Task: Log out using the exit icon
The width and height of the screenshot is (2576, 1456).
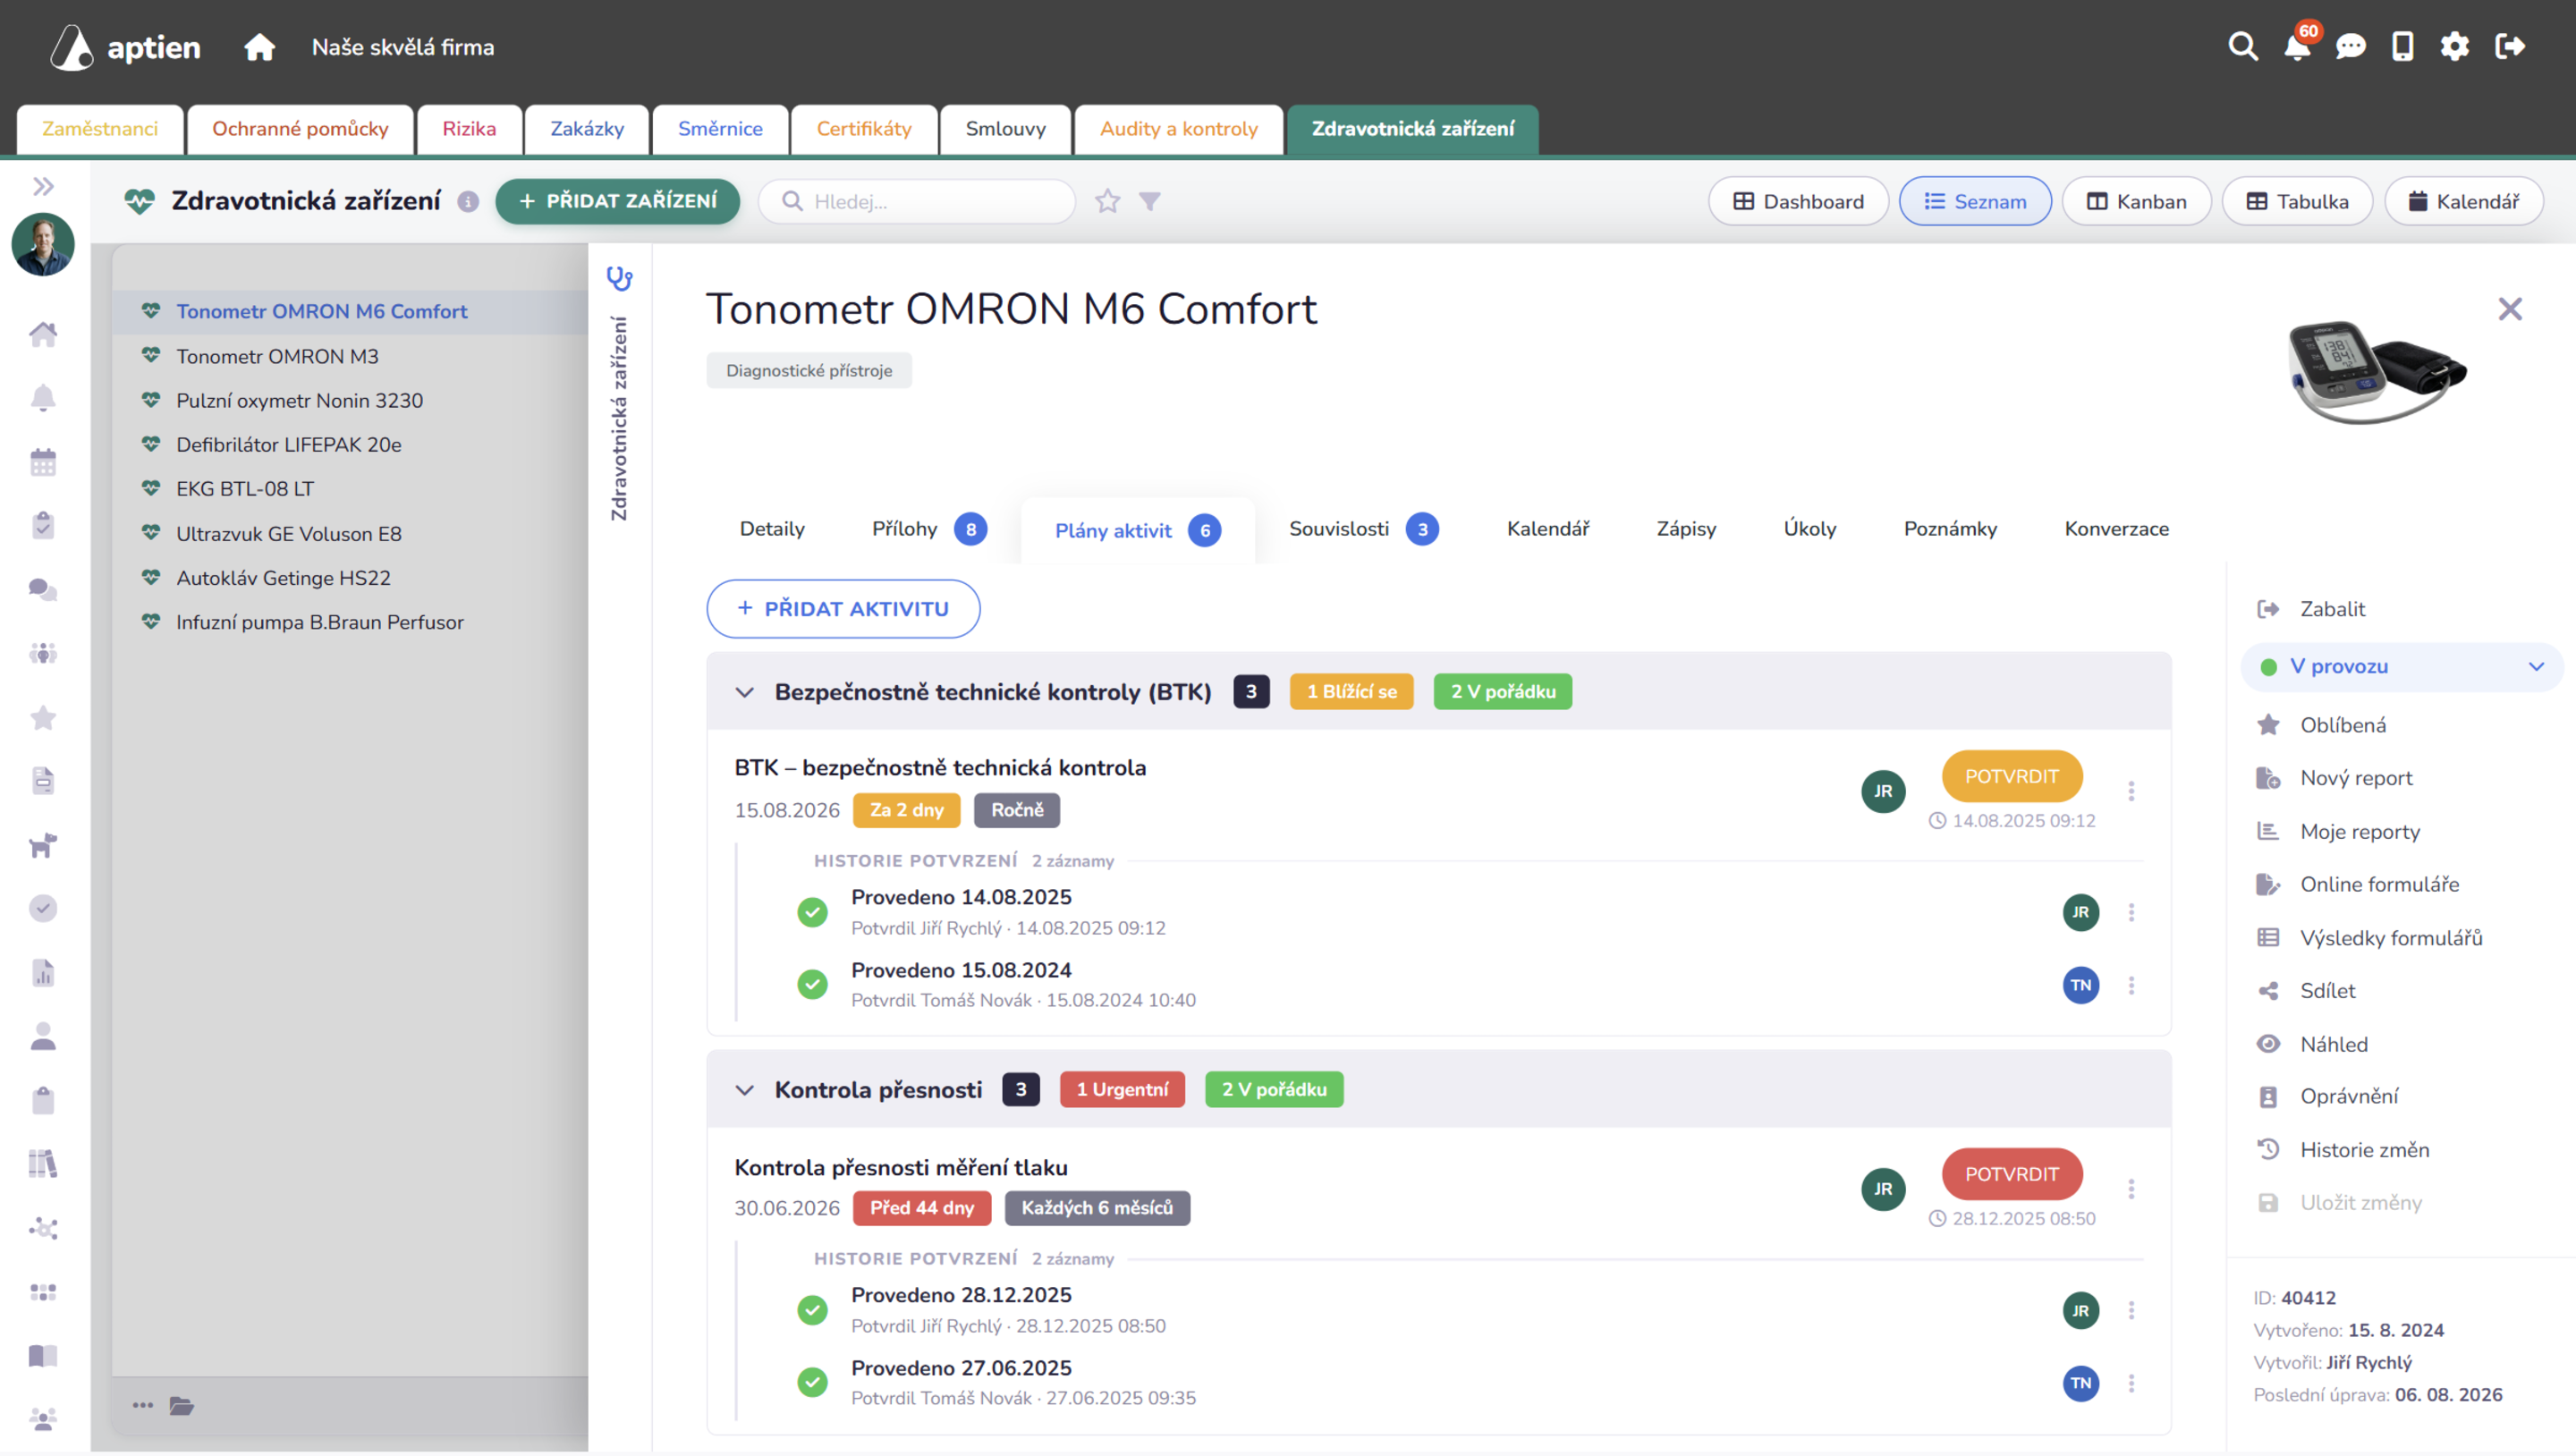Action: 2510,47
